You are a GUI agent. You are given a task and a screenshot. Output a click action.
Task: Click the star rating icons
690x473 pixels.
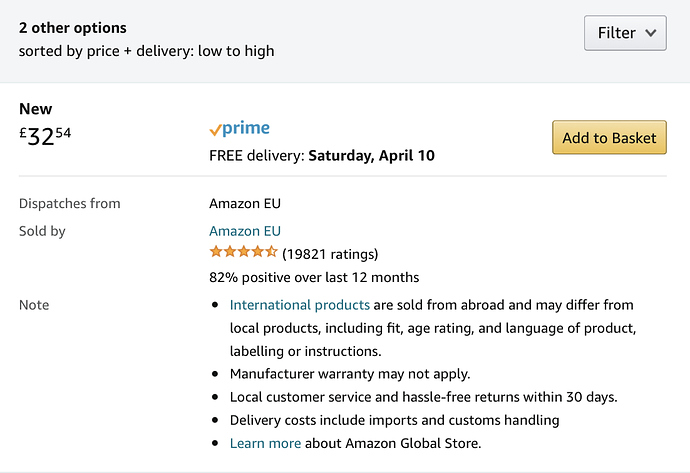coord(243,253)
